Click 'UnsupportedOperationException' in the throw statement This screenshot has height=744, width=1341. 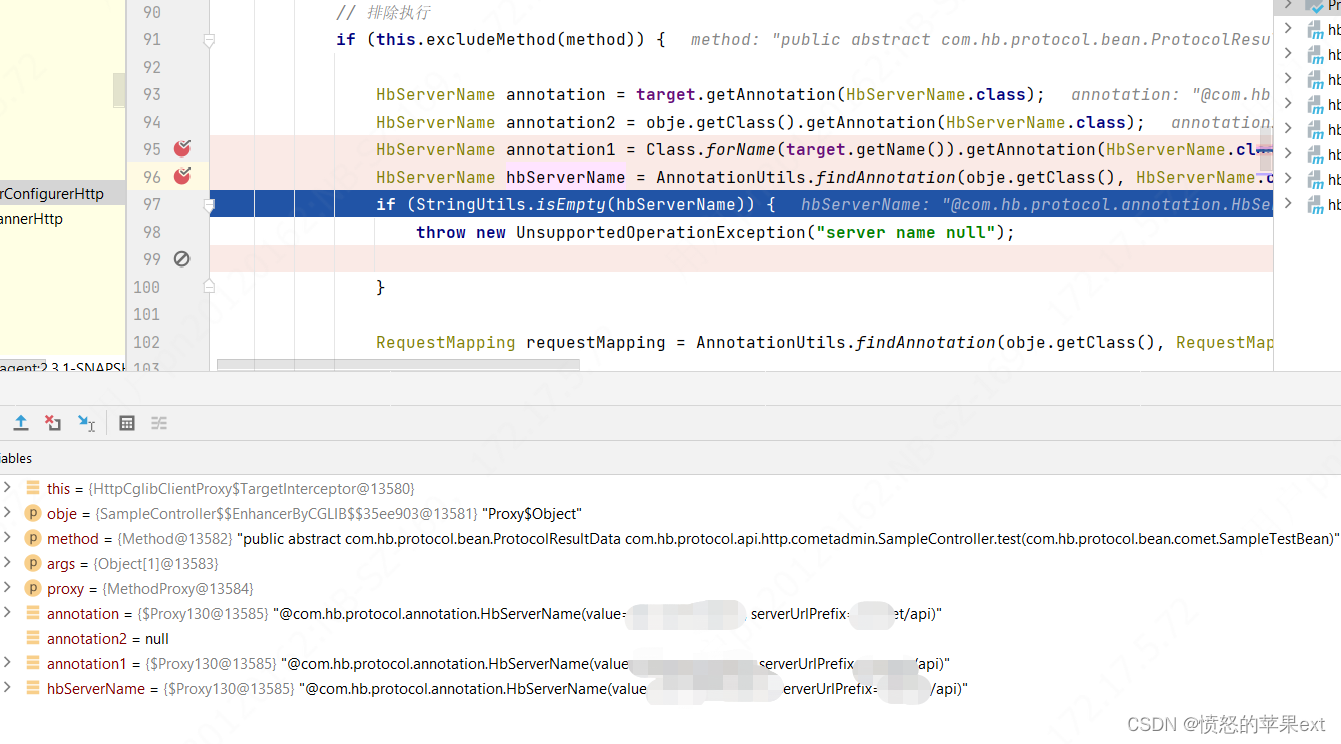click(660, 232)
